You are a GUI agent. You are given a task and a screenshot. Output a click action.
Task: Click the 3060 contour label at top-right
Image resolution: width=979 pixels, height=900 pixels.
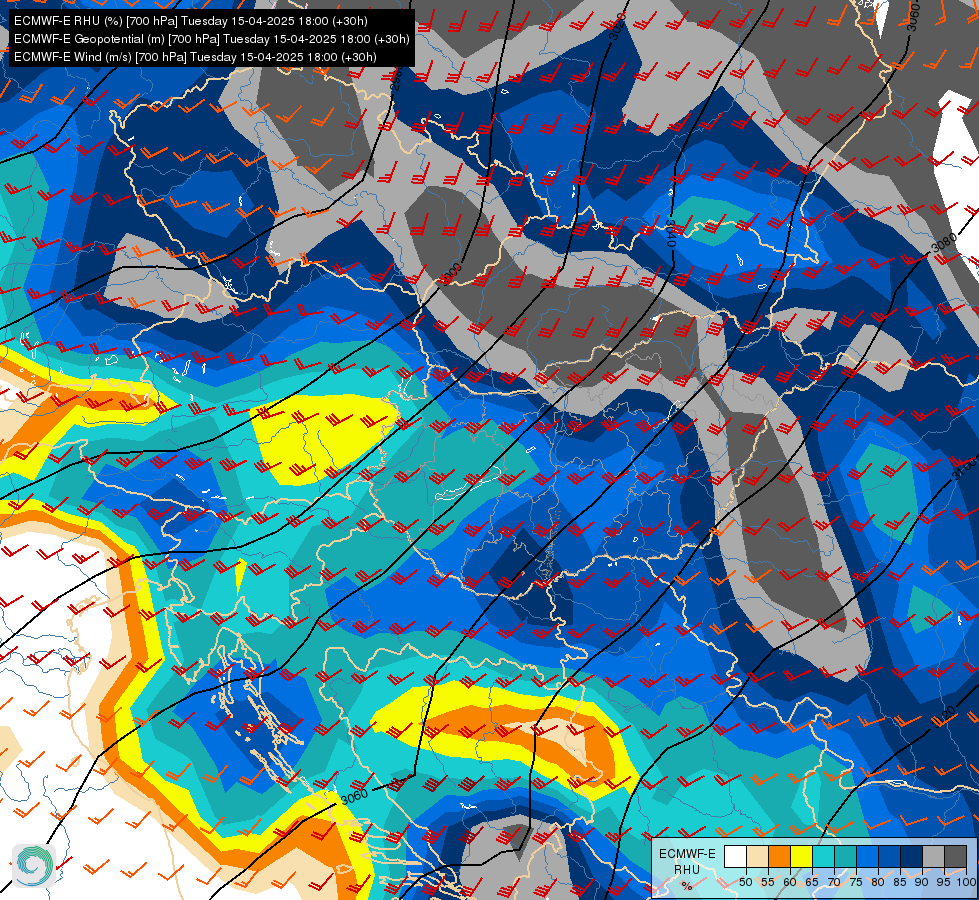tap(913, 17)
